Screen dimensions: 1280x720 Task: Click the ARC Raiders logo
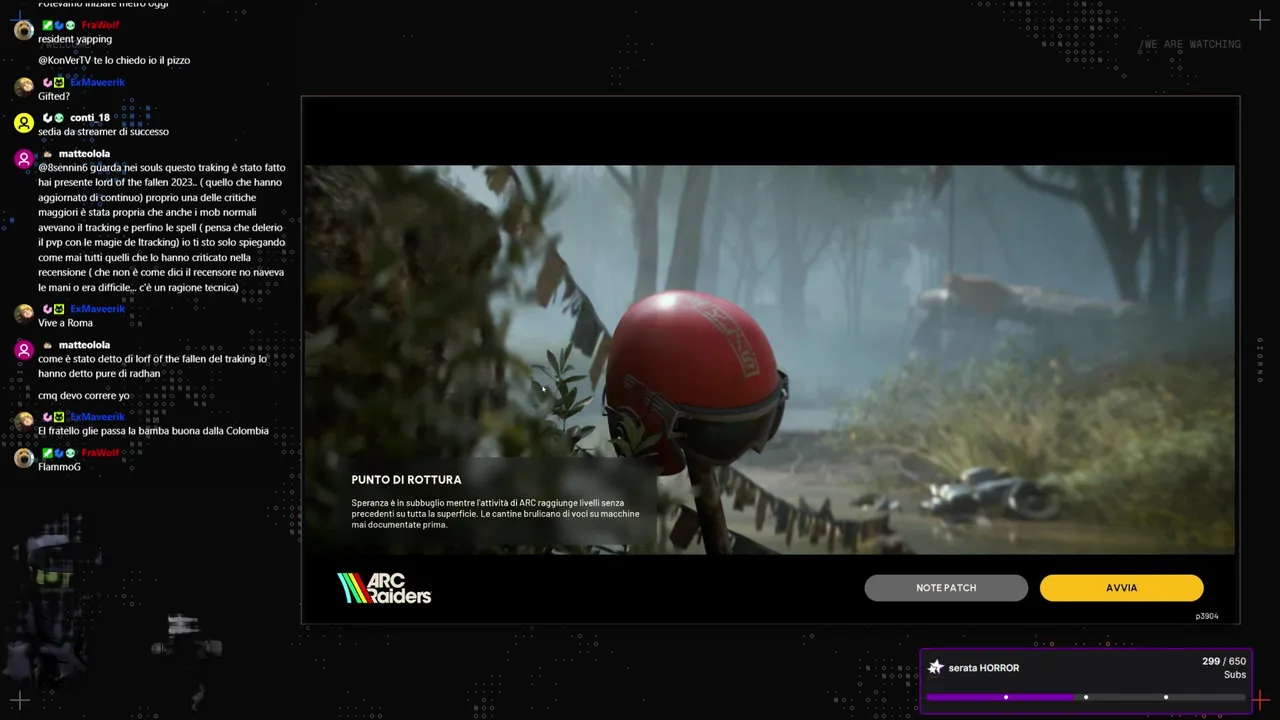coord(384,588)
